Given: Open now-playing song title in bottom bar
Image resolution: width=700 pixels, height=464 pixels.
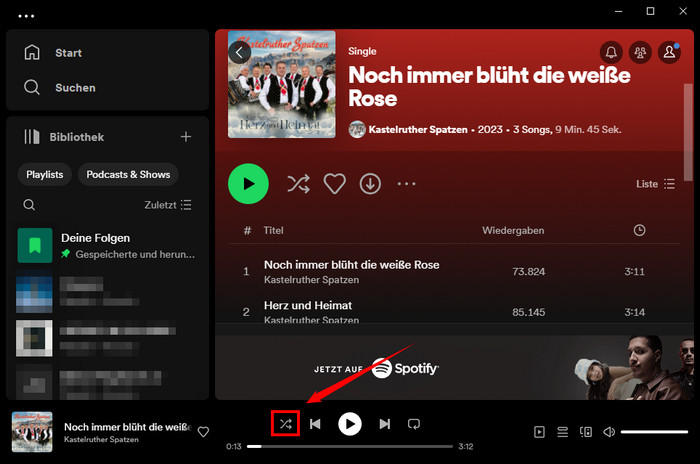Looking at the screenshot, I should coord(127,427).
